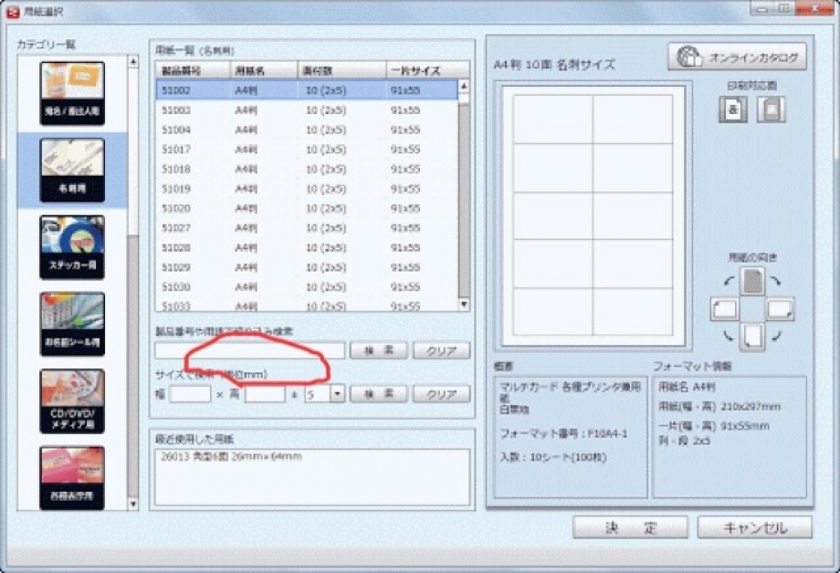The image size is (840, 573).
Task: Click the product number search field
Action: 249,350
